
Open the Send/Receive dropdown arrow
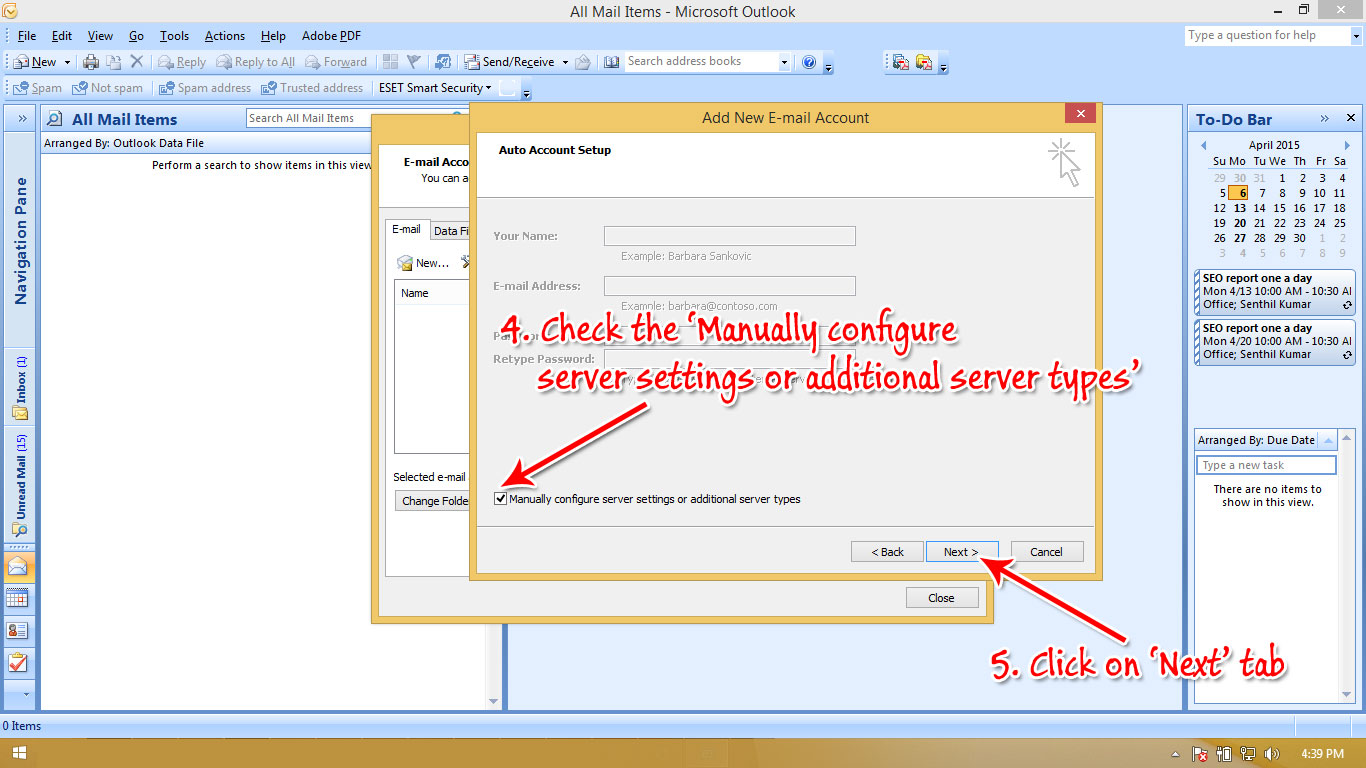point(564,61)
